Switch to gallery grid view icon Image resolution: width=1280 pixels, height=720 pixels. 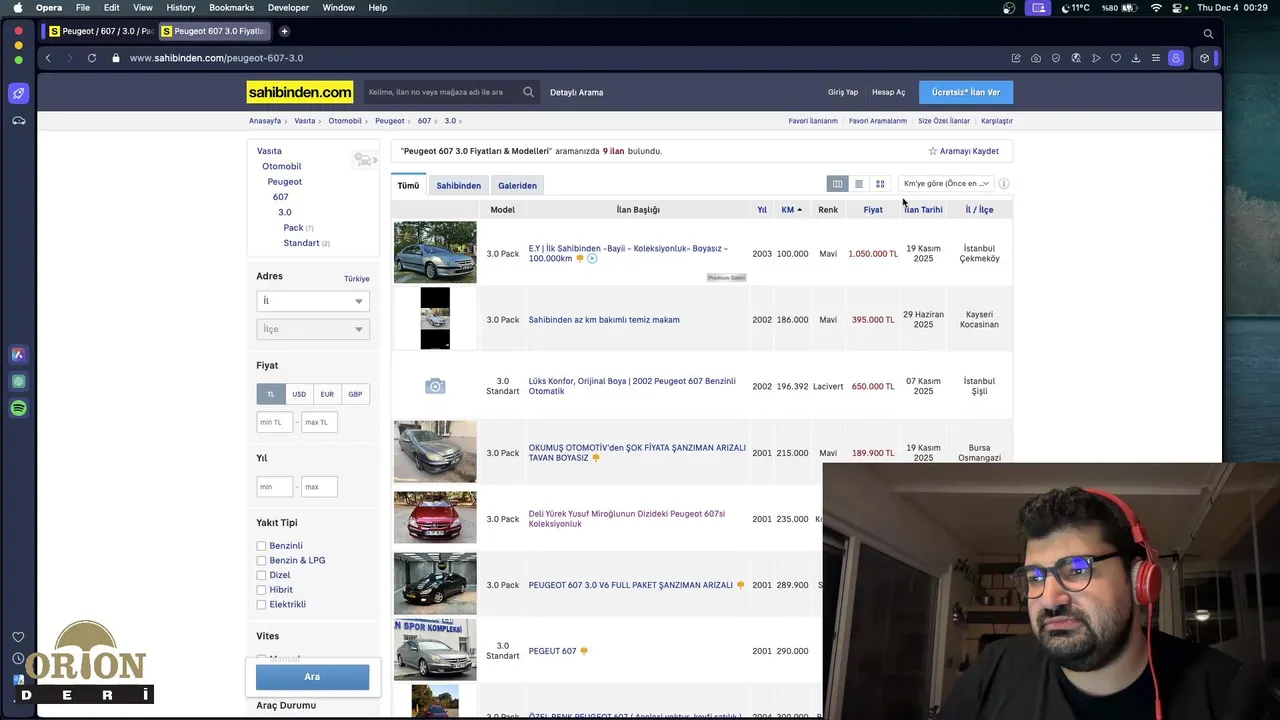[x=880, y=184]
